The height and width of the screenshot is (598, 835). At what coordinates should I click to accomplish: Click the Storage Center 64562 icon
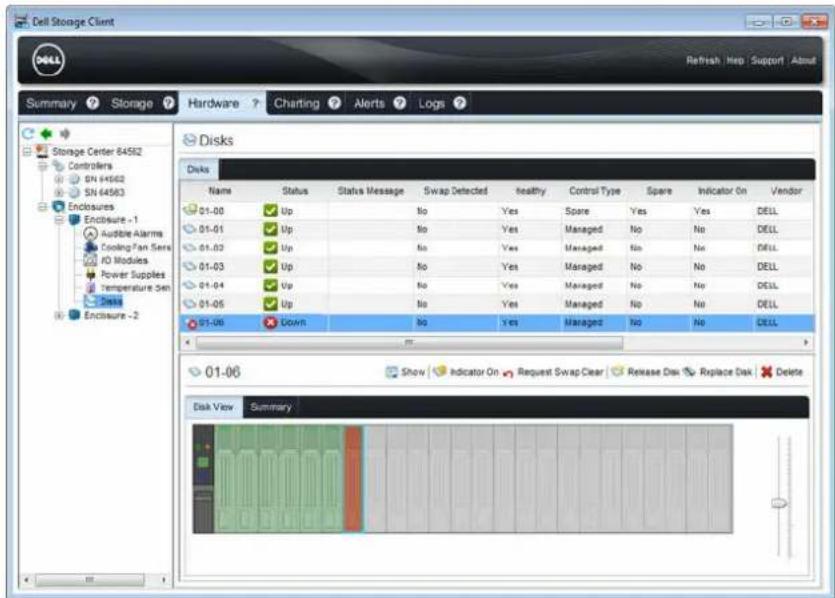42,151
